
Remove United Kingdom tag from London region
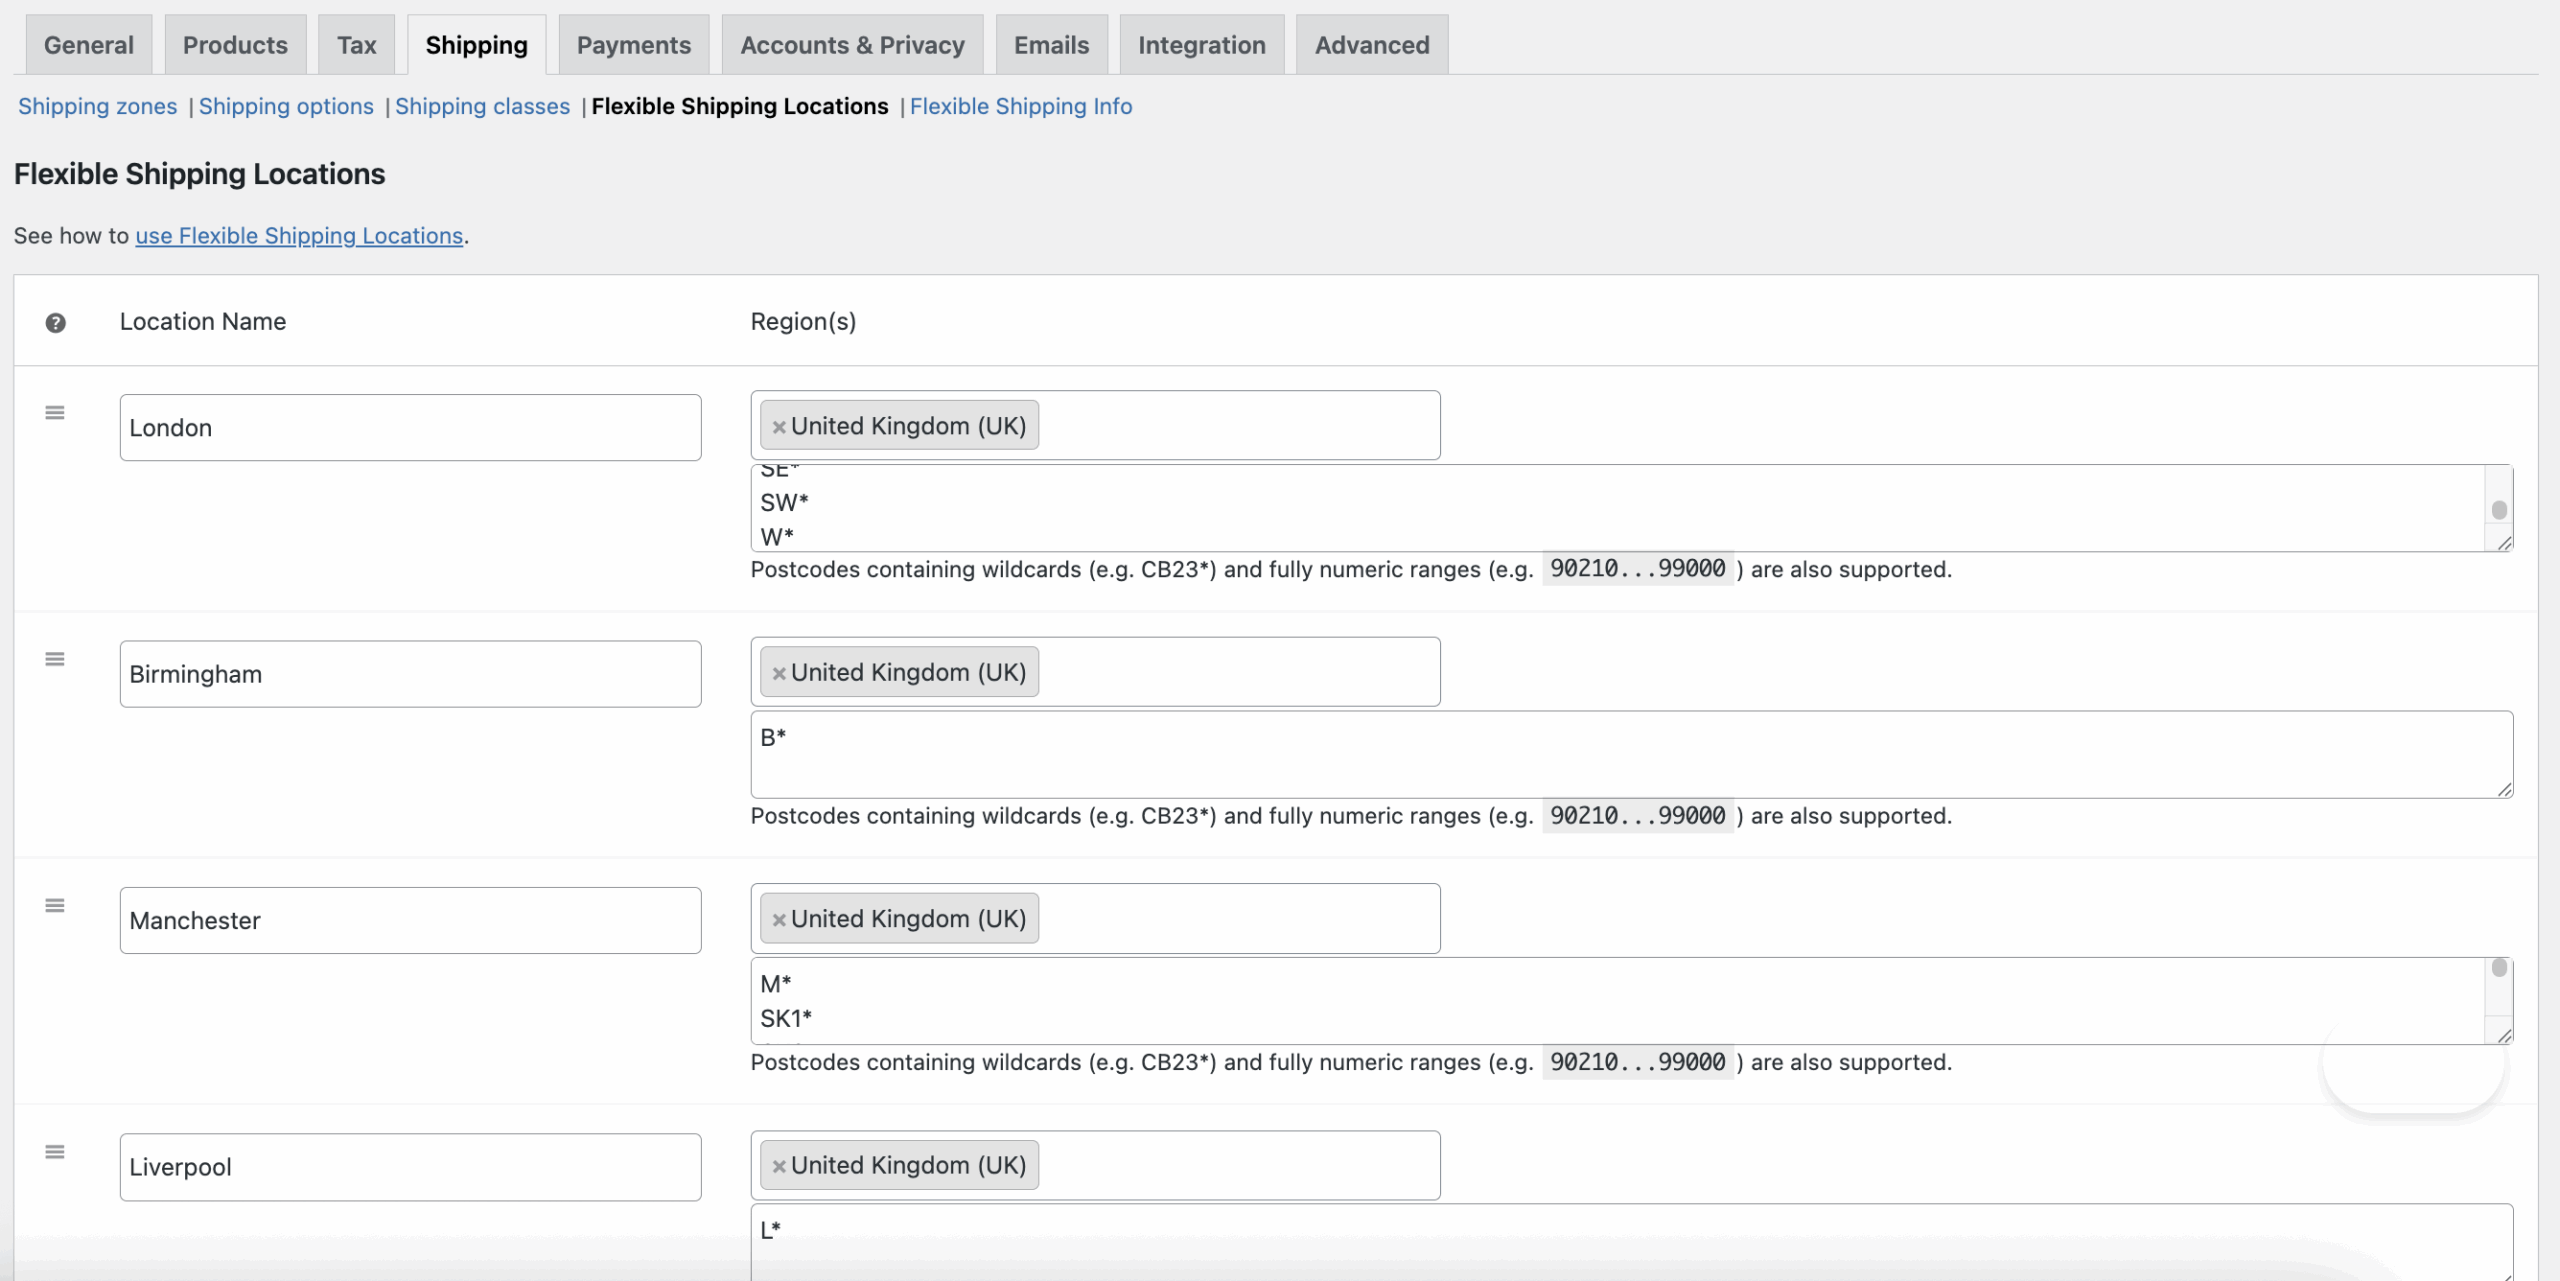(x=779, y=425)
